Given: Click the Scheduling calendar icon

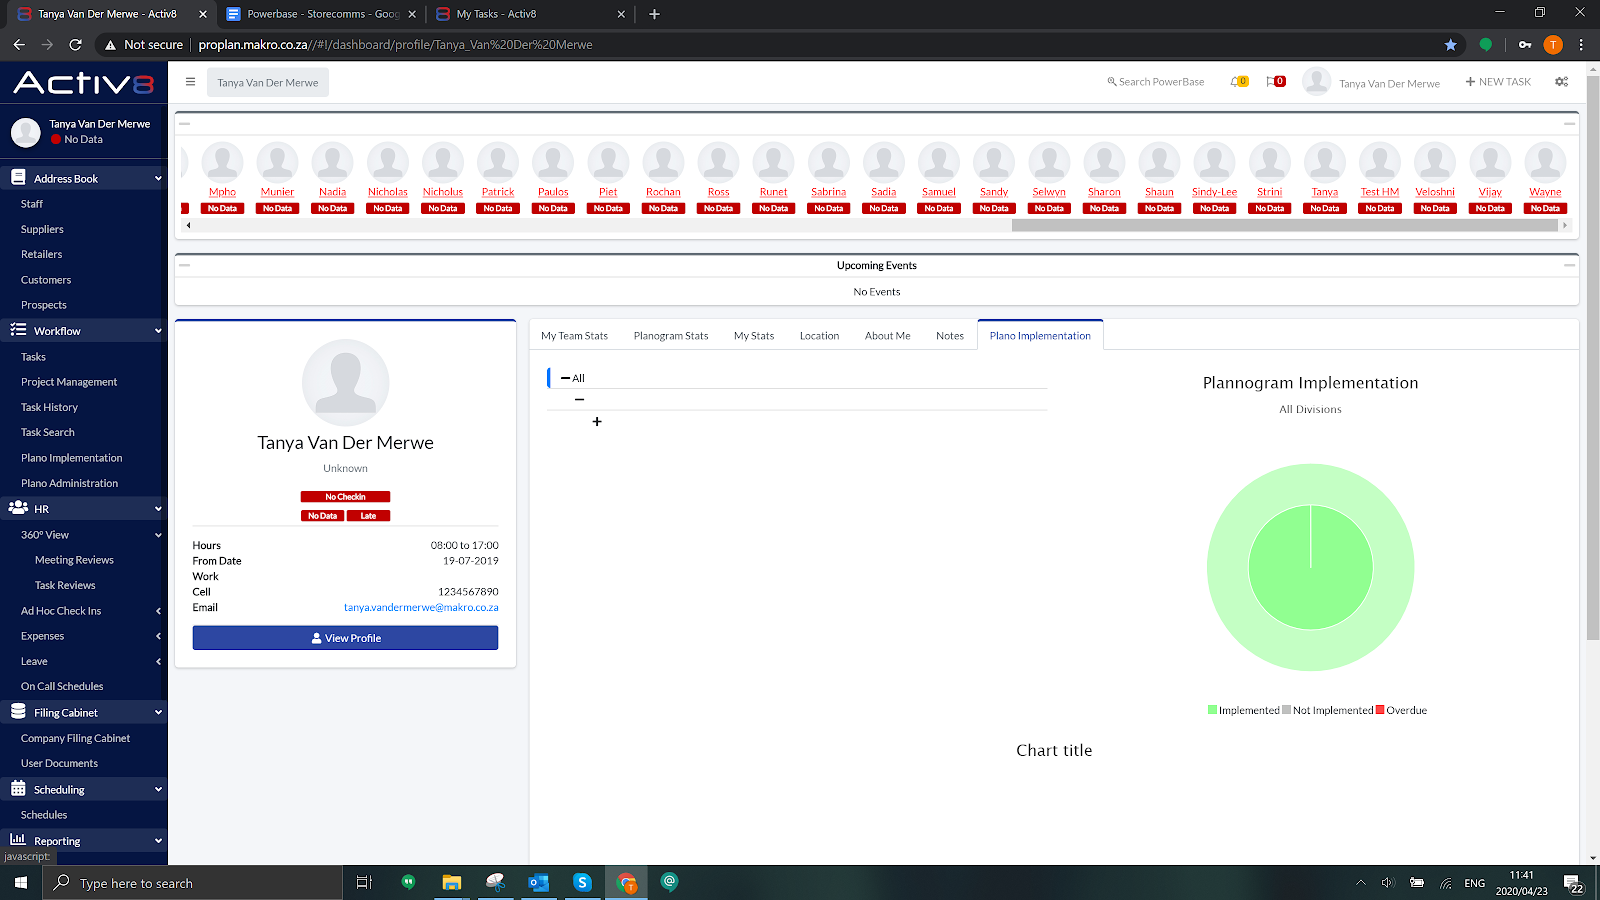Looking at the screenshot, I should [x=18, y=789].
